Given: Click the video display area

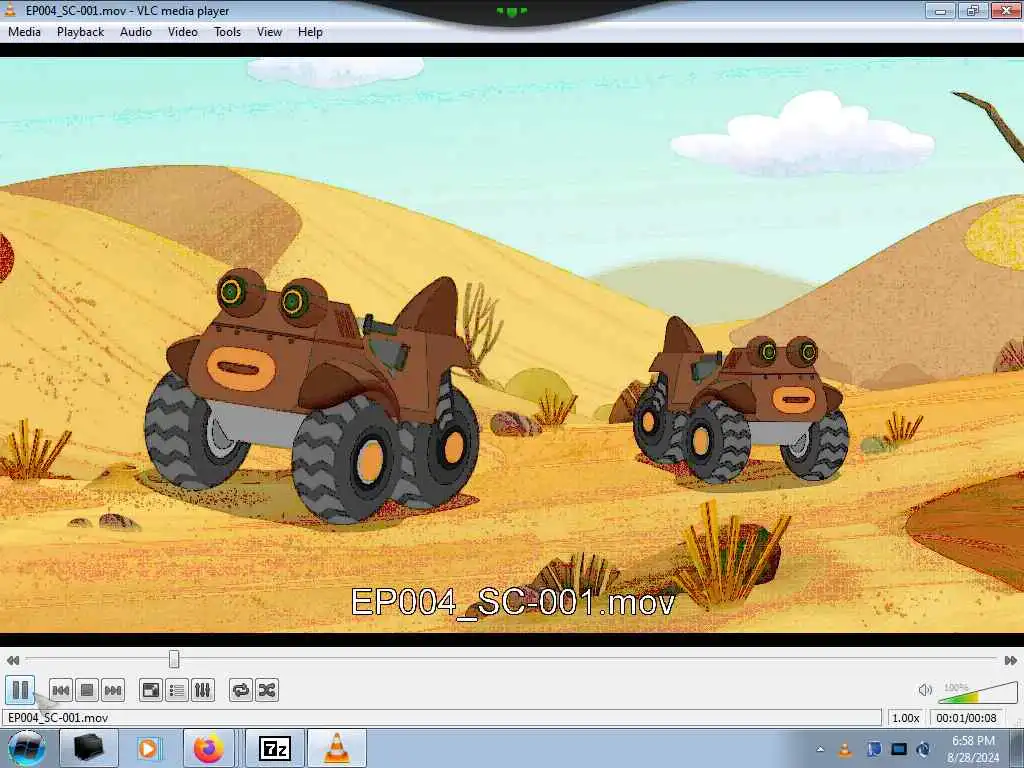Looking at the screenshot, I should [x=512, y=344].
